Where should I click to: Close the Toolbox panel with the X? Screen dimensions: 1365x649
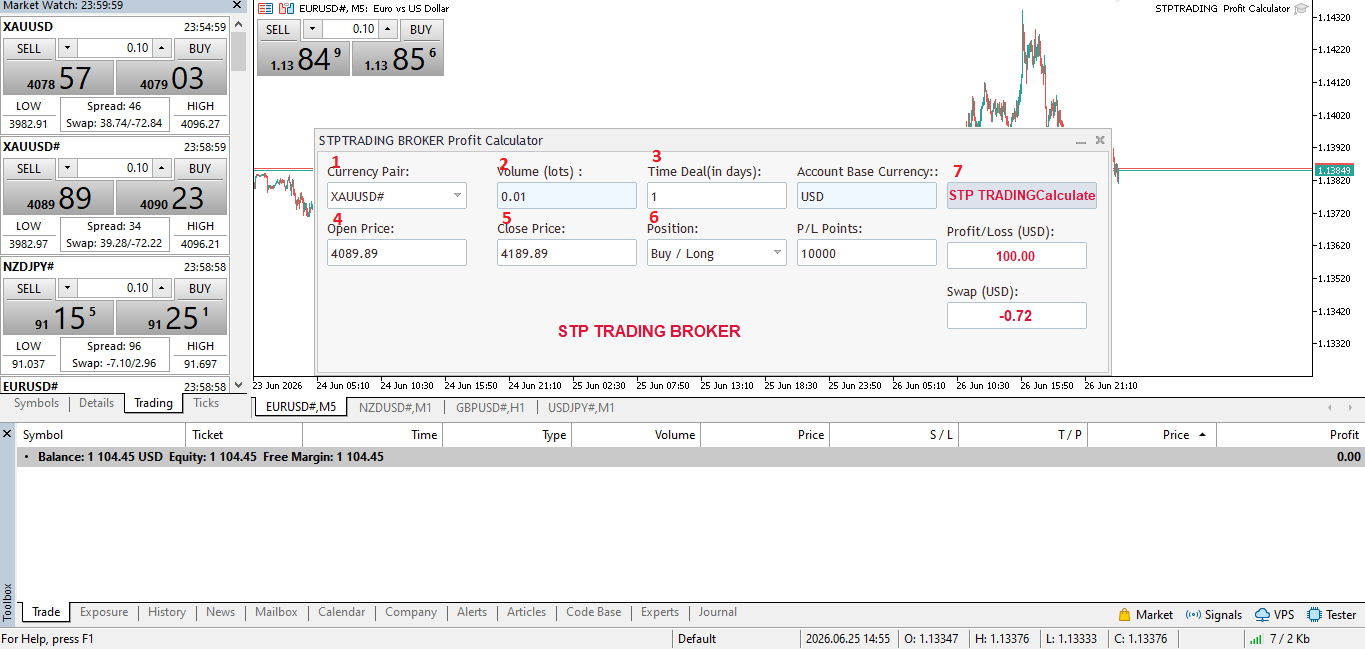(7, 434)
